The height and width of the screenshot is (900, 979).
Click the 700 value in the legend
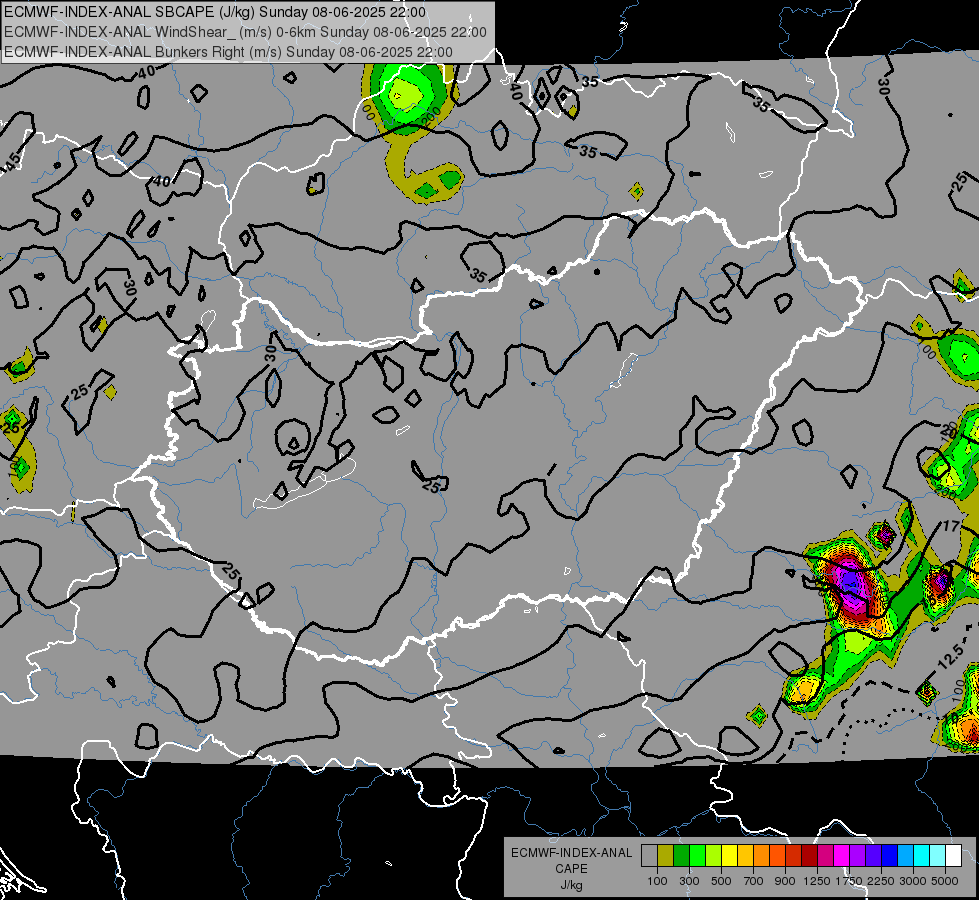(754, 881)
